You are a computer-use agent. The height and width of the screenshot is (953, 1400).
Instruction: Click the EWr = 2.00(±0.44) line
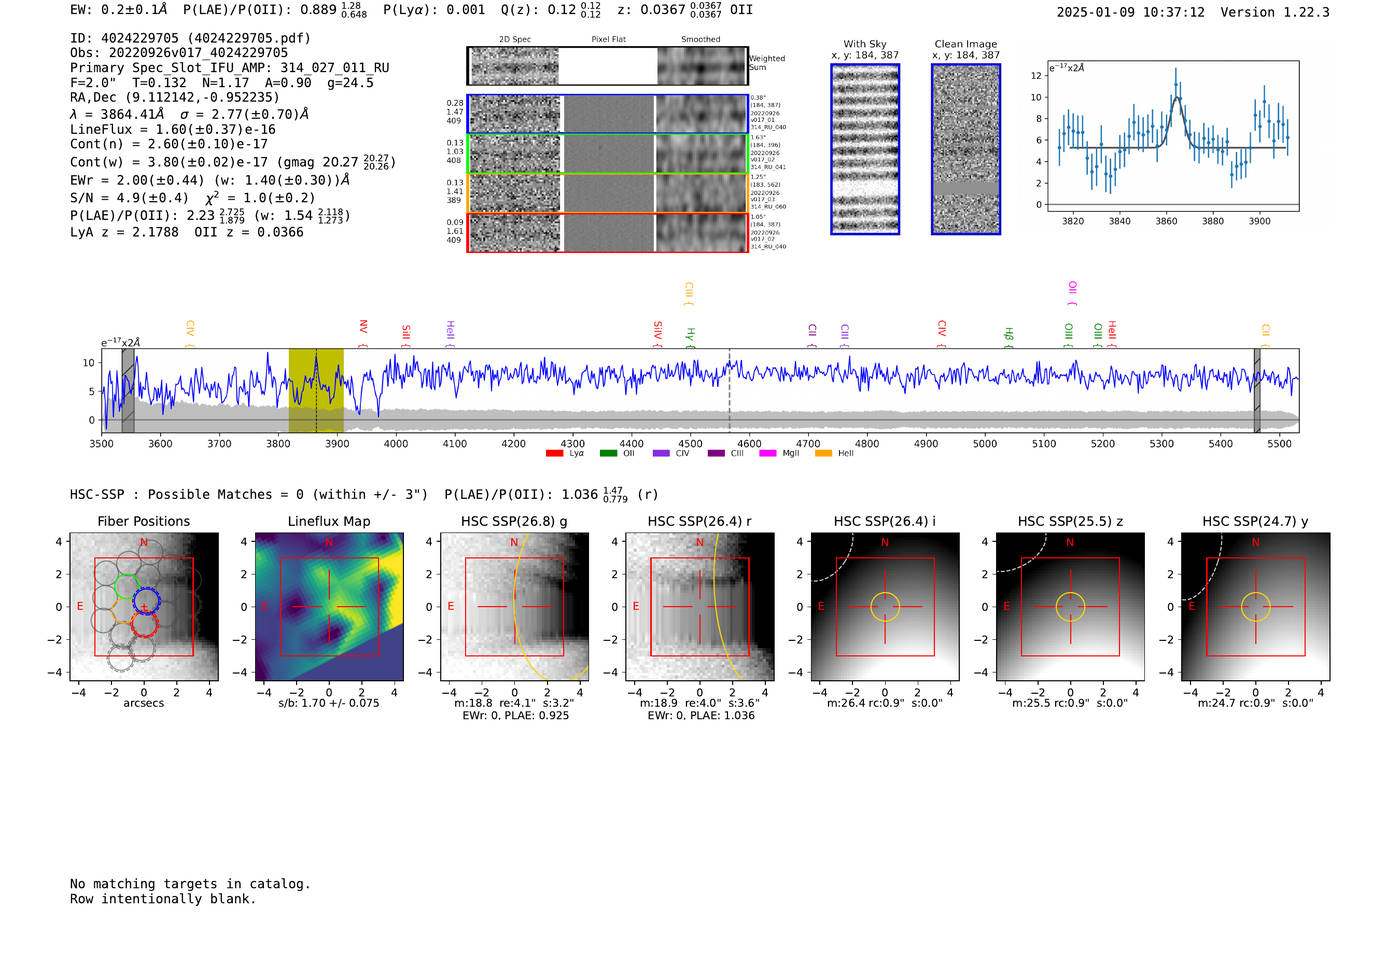[x=210, y=180]
